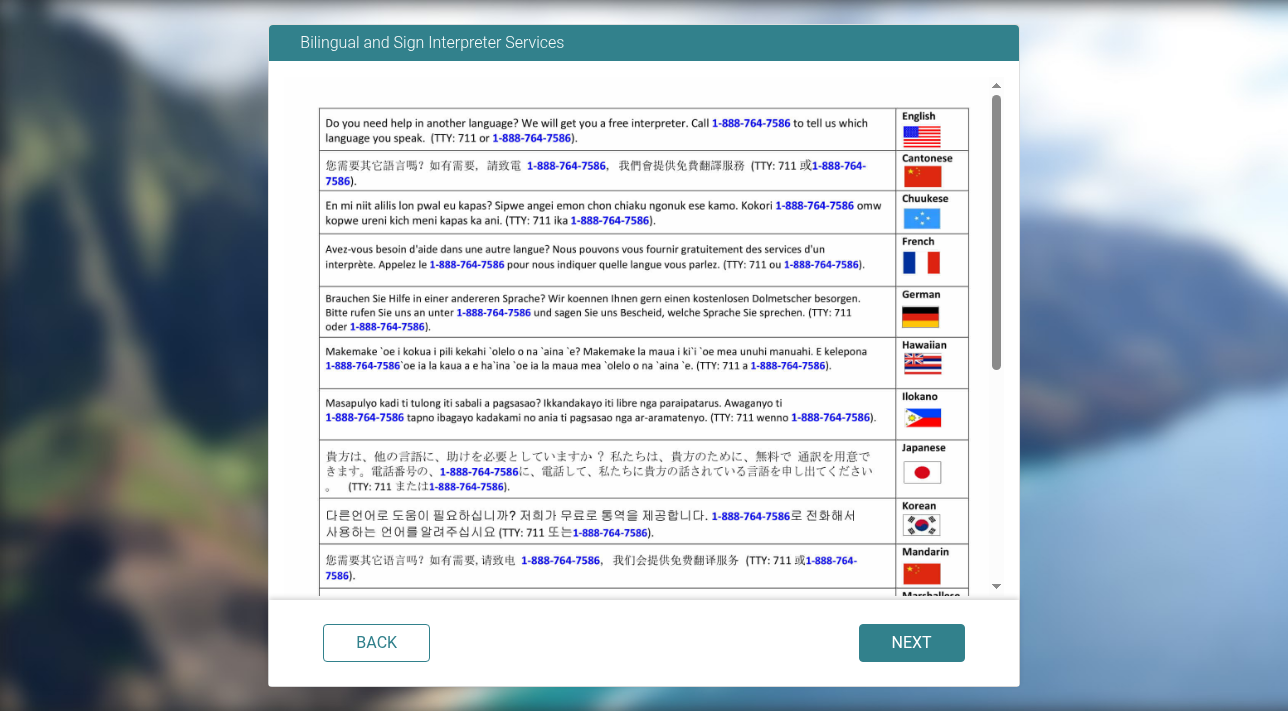Screen dimensions: 1288x711
Task: Click the 'Cantonese' language label
Action: click(x=927, y=158)
